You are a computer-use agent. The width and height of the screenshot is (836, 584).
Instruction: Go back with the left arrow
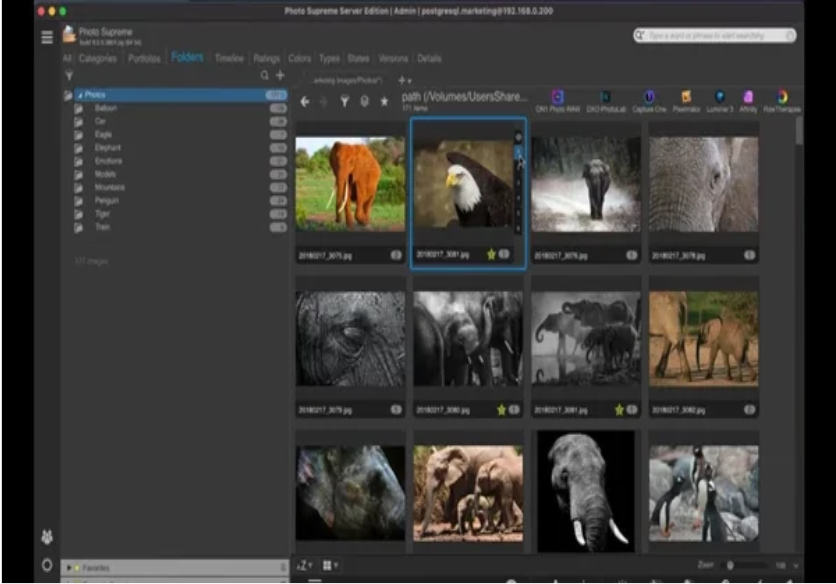(304, 101)
